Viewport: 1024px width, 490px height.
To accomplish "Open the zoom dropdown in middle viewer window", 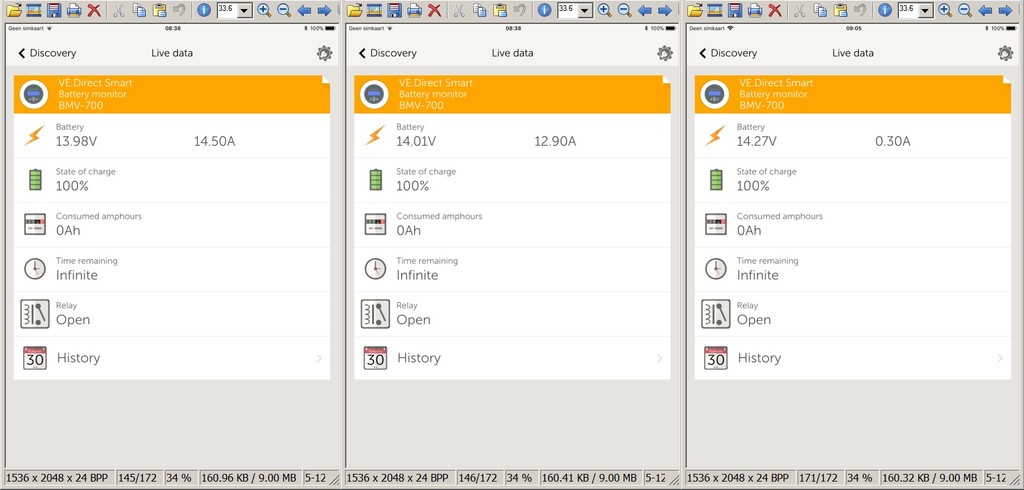I will [585, 10].
